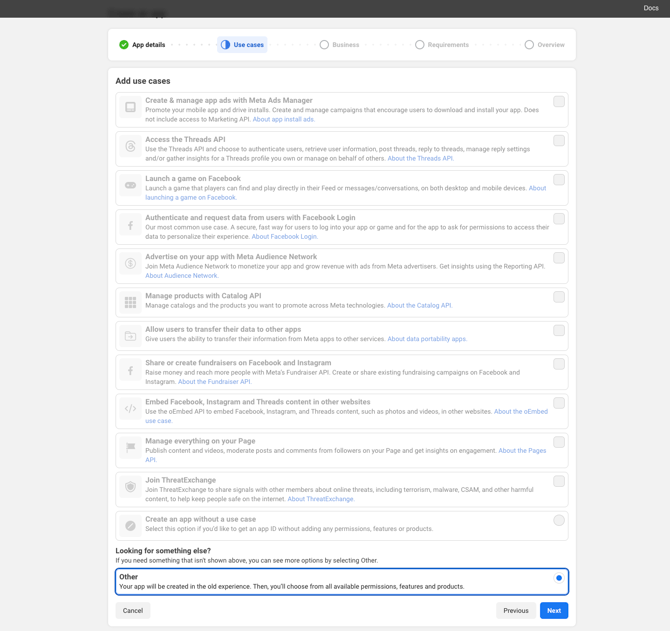Screen dimensions: 670x631
Task: Click the Meta Ads Manager use case icon
Action: [130, 107]
